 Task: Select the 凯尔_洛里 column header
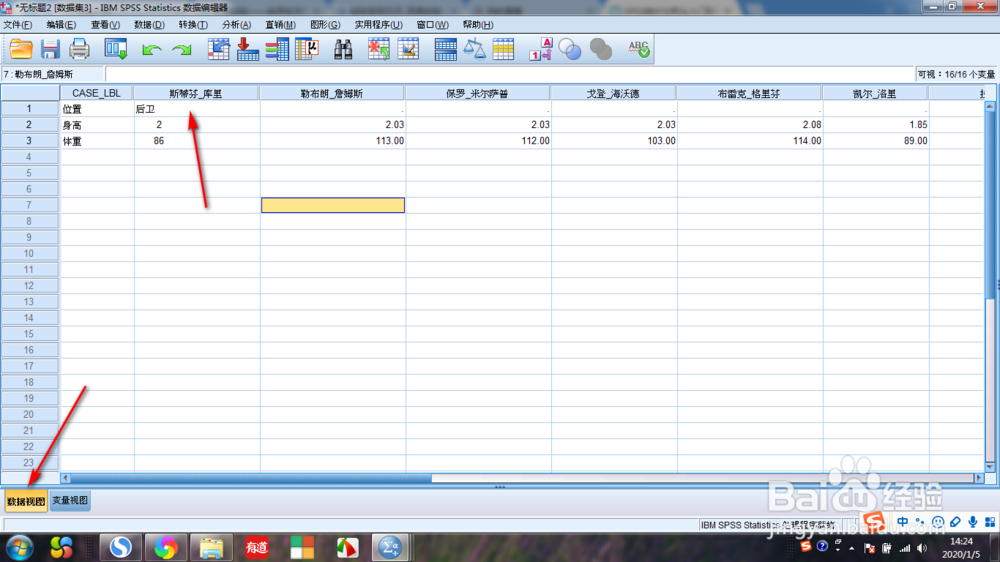[874, 93]
